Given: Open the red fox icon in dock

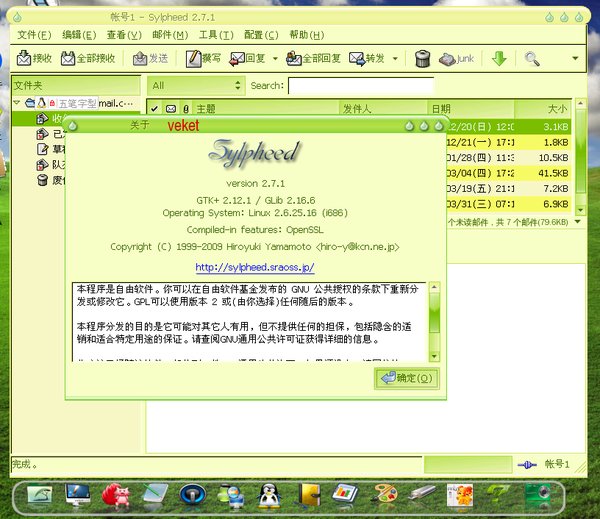Looking at the screenshot, I should [116, 496].
